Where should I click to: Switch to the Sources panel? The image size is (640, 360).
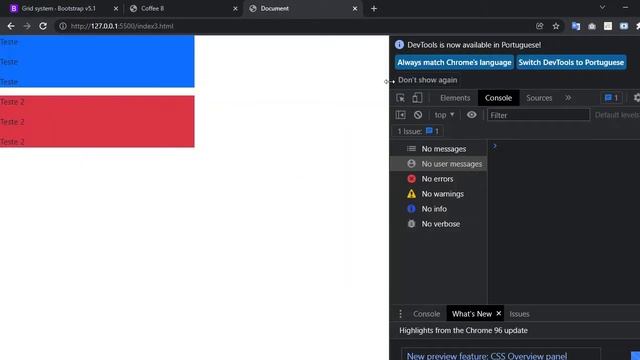(x=539, y=98)
